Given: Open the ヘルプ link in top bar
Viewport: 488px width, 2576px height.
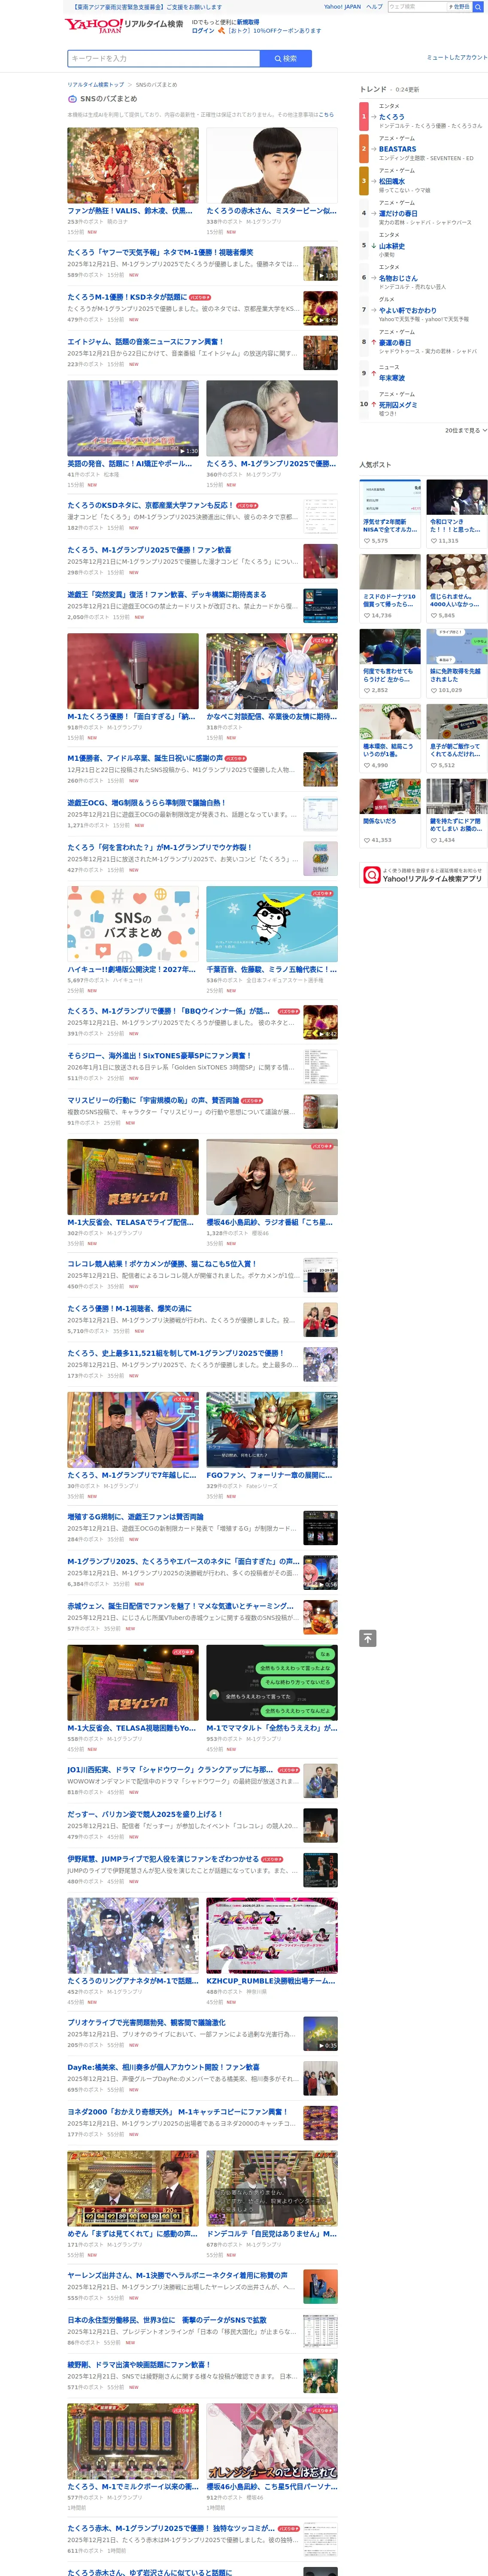Looking at the screenshot, I should 374,7.
